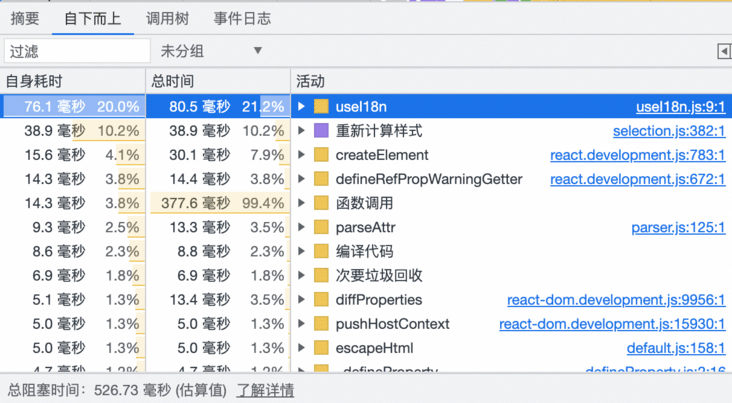
Task: Select the 自下而上 tab
Action: pyautogui.click(x=92, y=19)
